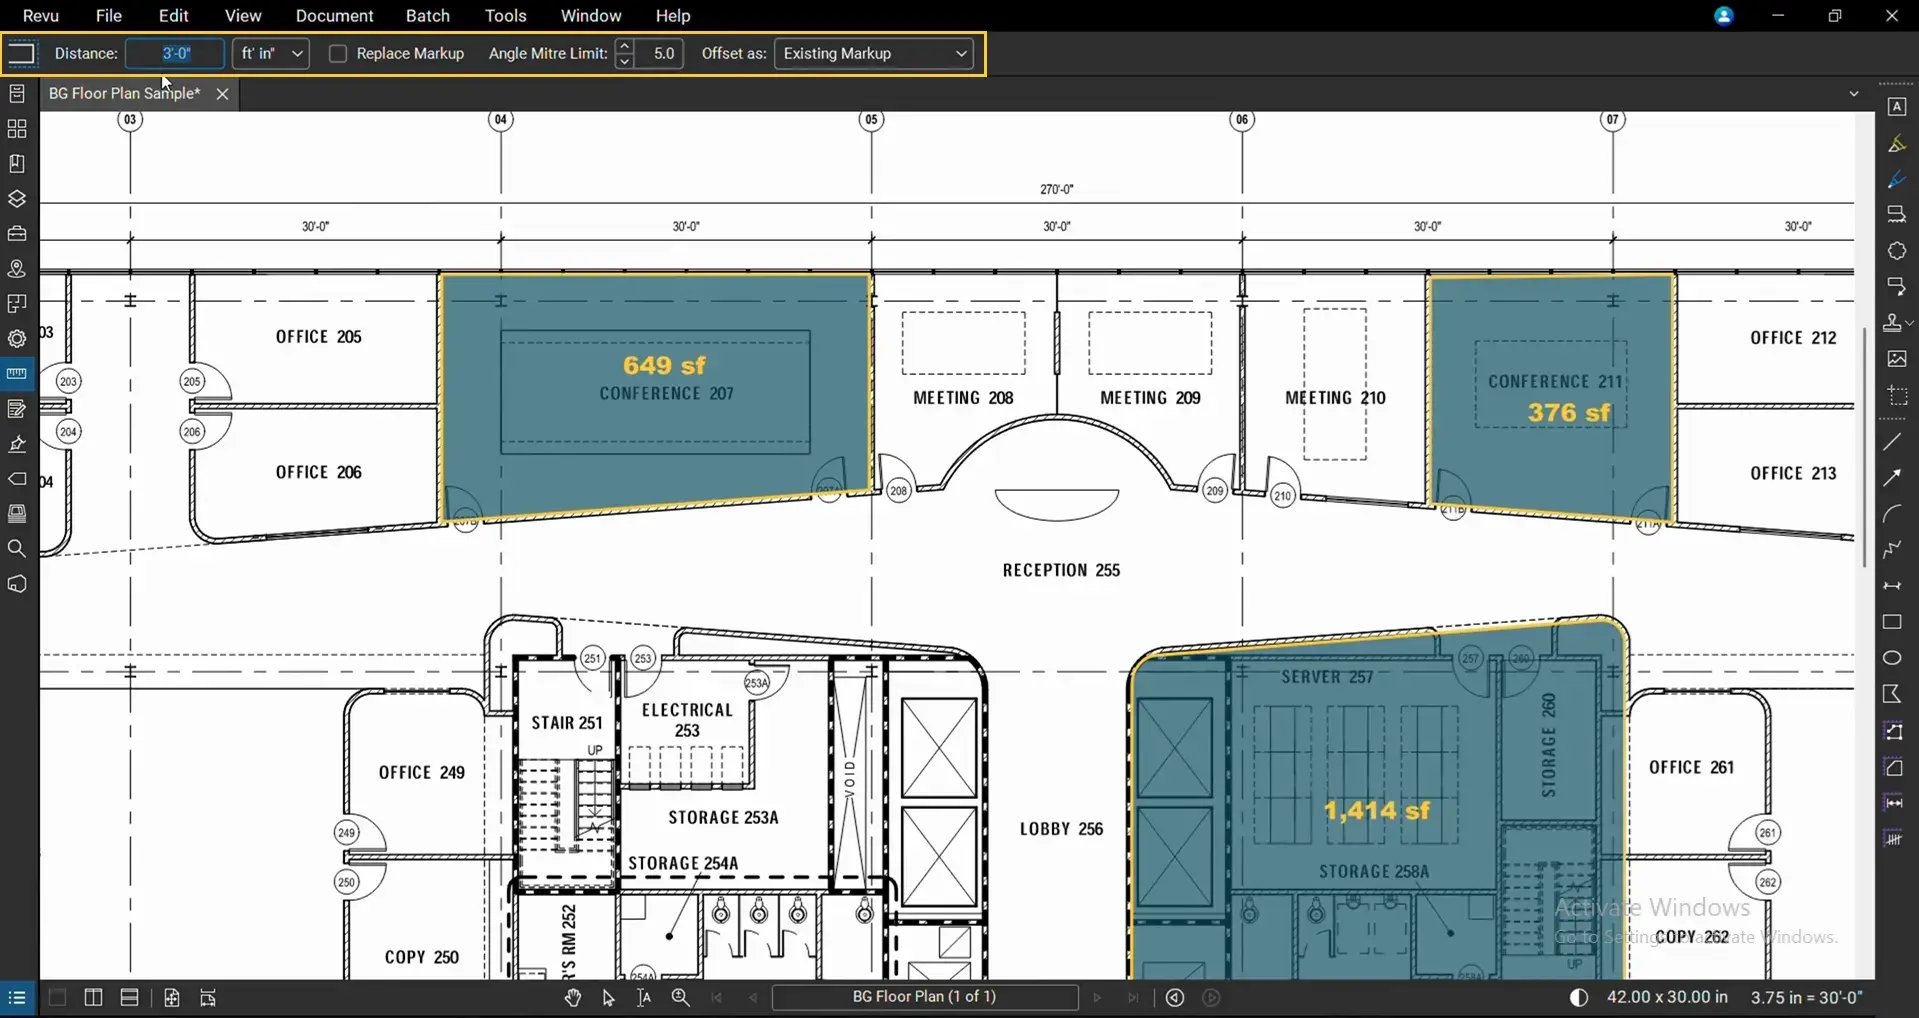
Task: Enable the Replace Markup checkbox
Action: [x=338, y=54]
